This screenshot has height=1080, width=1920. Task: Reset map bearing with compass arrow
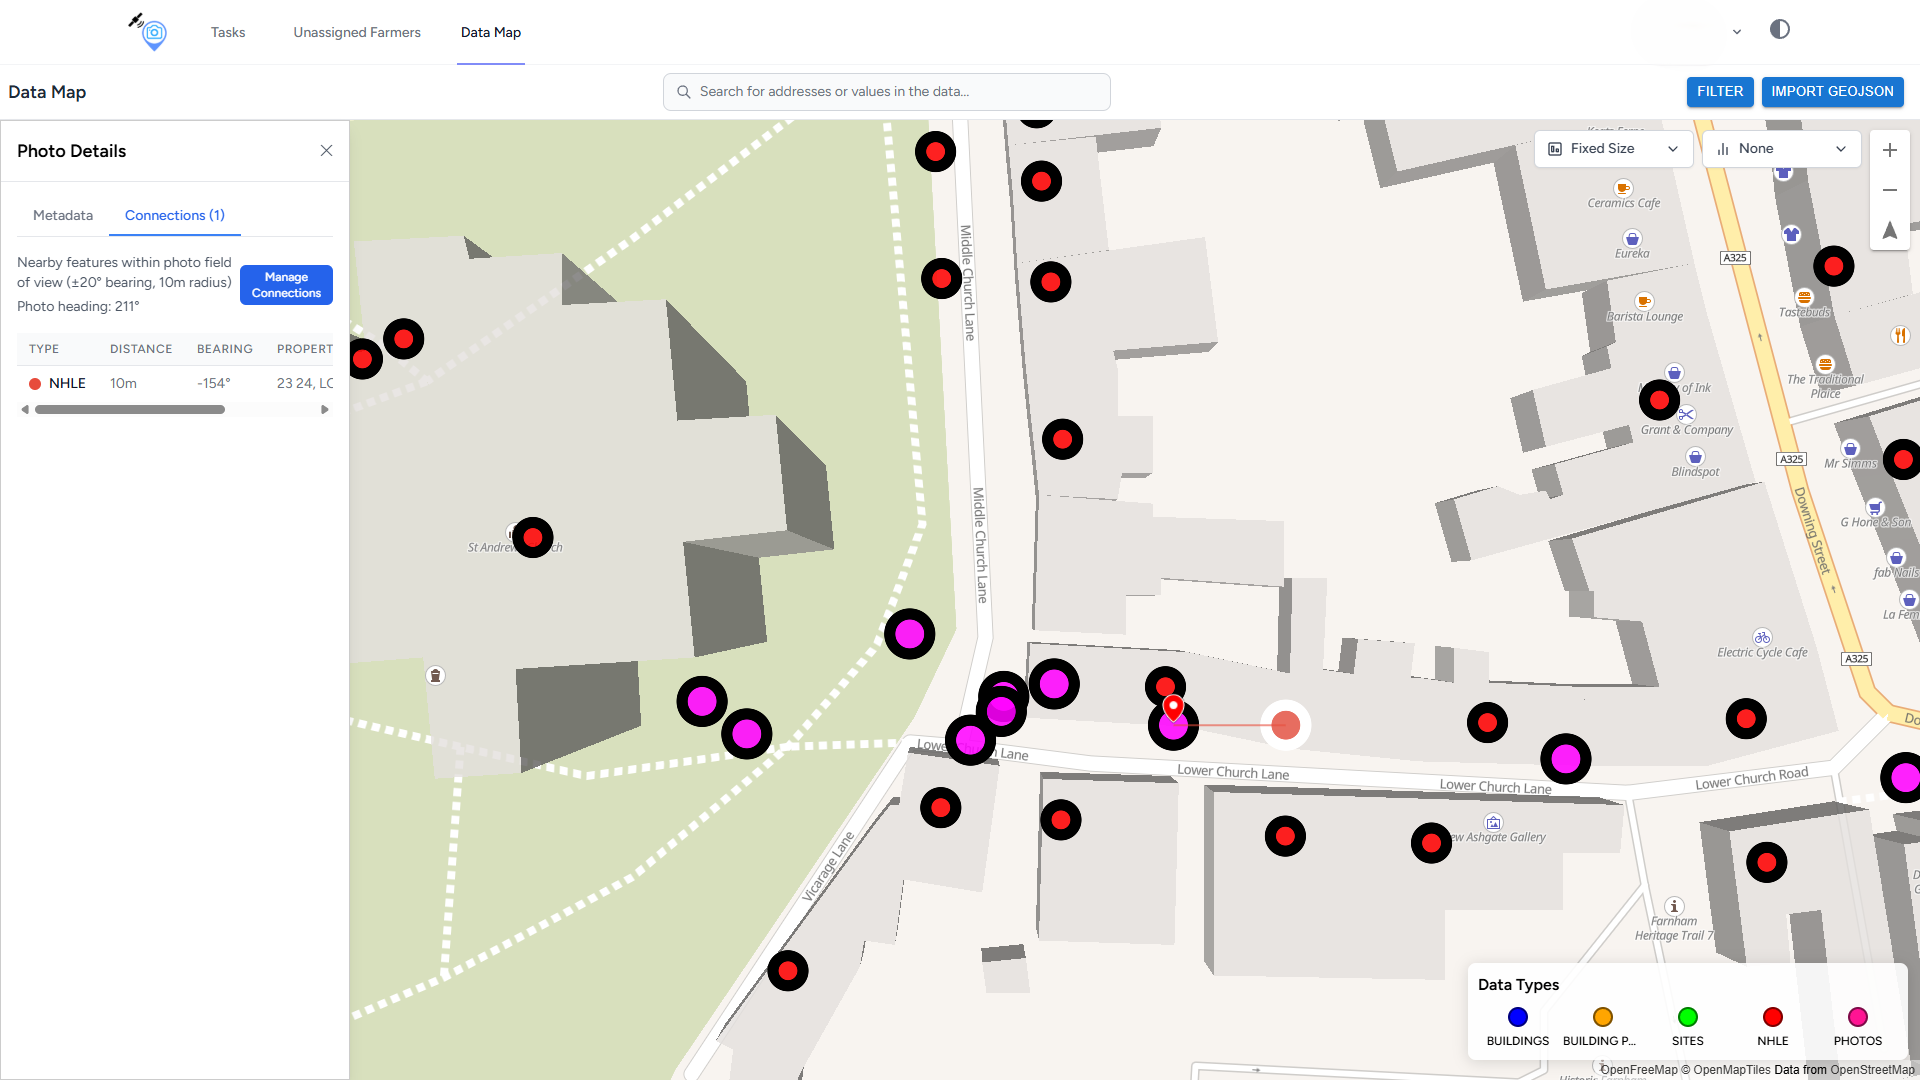[1889, 230]
